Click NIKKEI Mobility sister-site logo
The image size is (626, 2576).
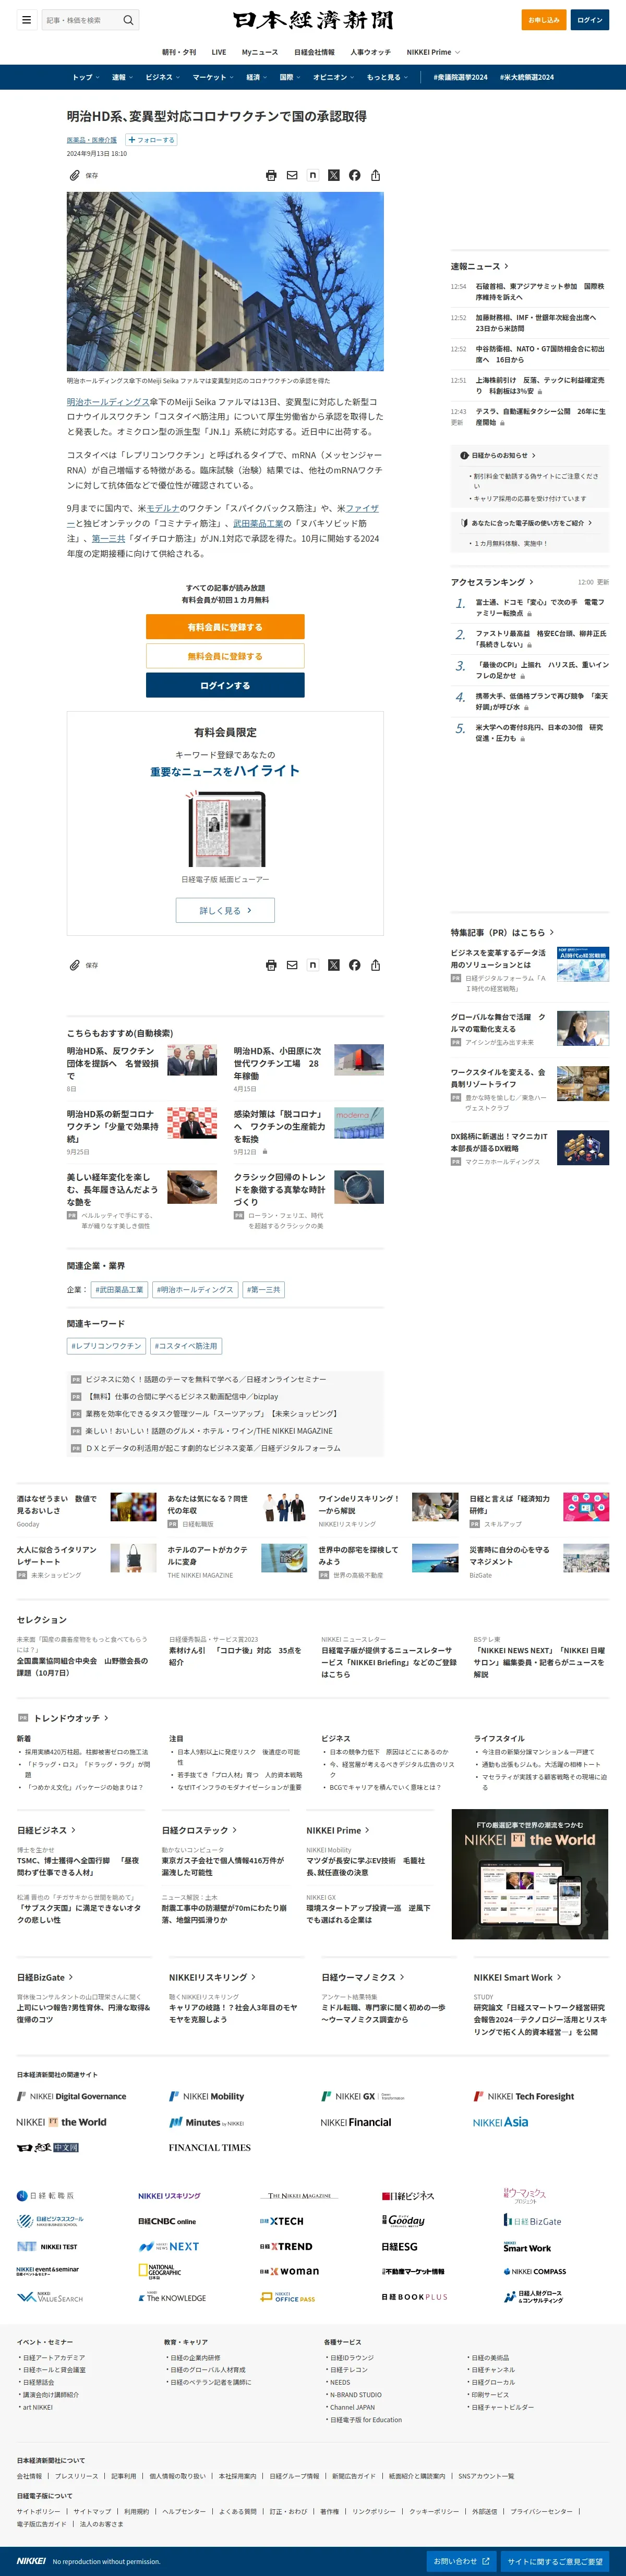(x=206, y=2096)
